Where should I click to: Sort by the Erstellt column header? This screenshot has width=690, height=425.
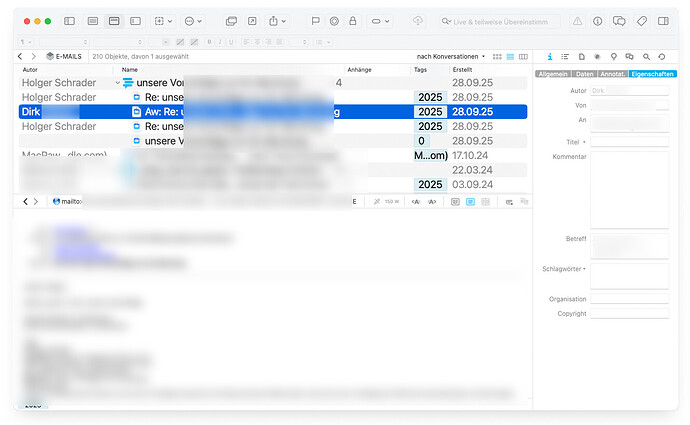[x=463, y=70]
